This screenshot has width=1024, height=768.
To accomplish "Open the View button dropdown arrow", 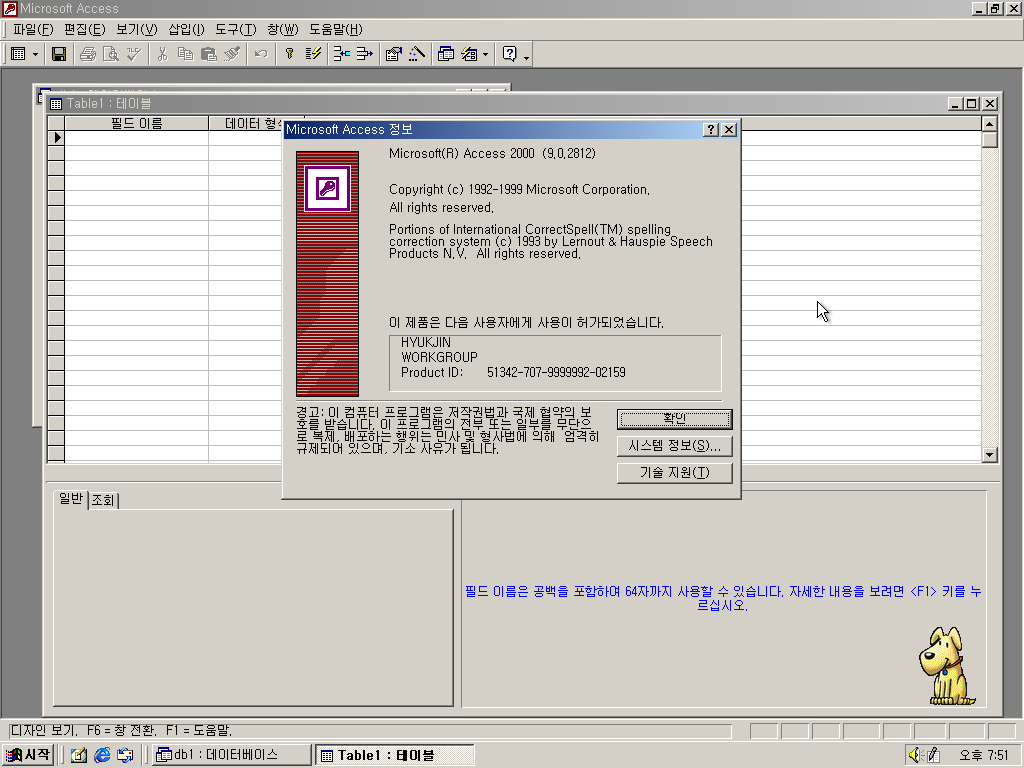I will [35, 54].
